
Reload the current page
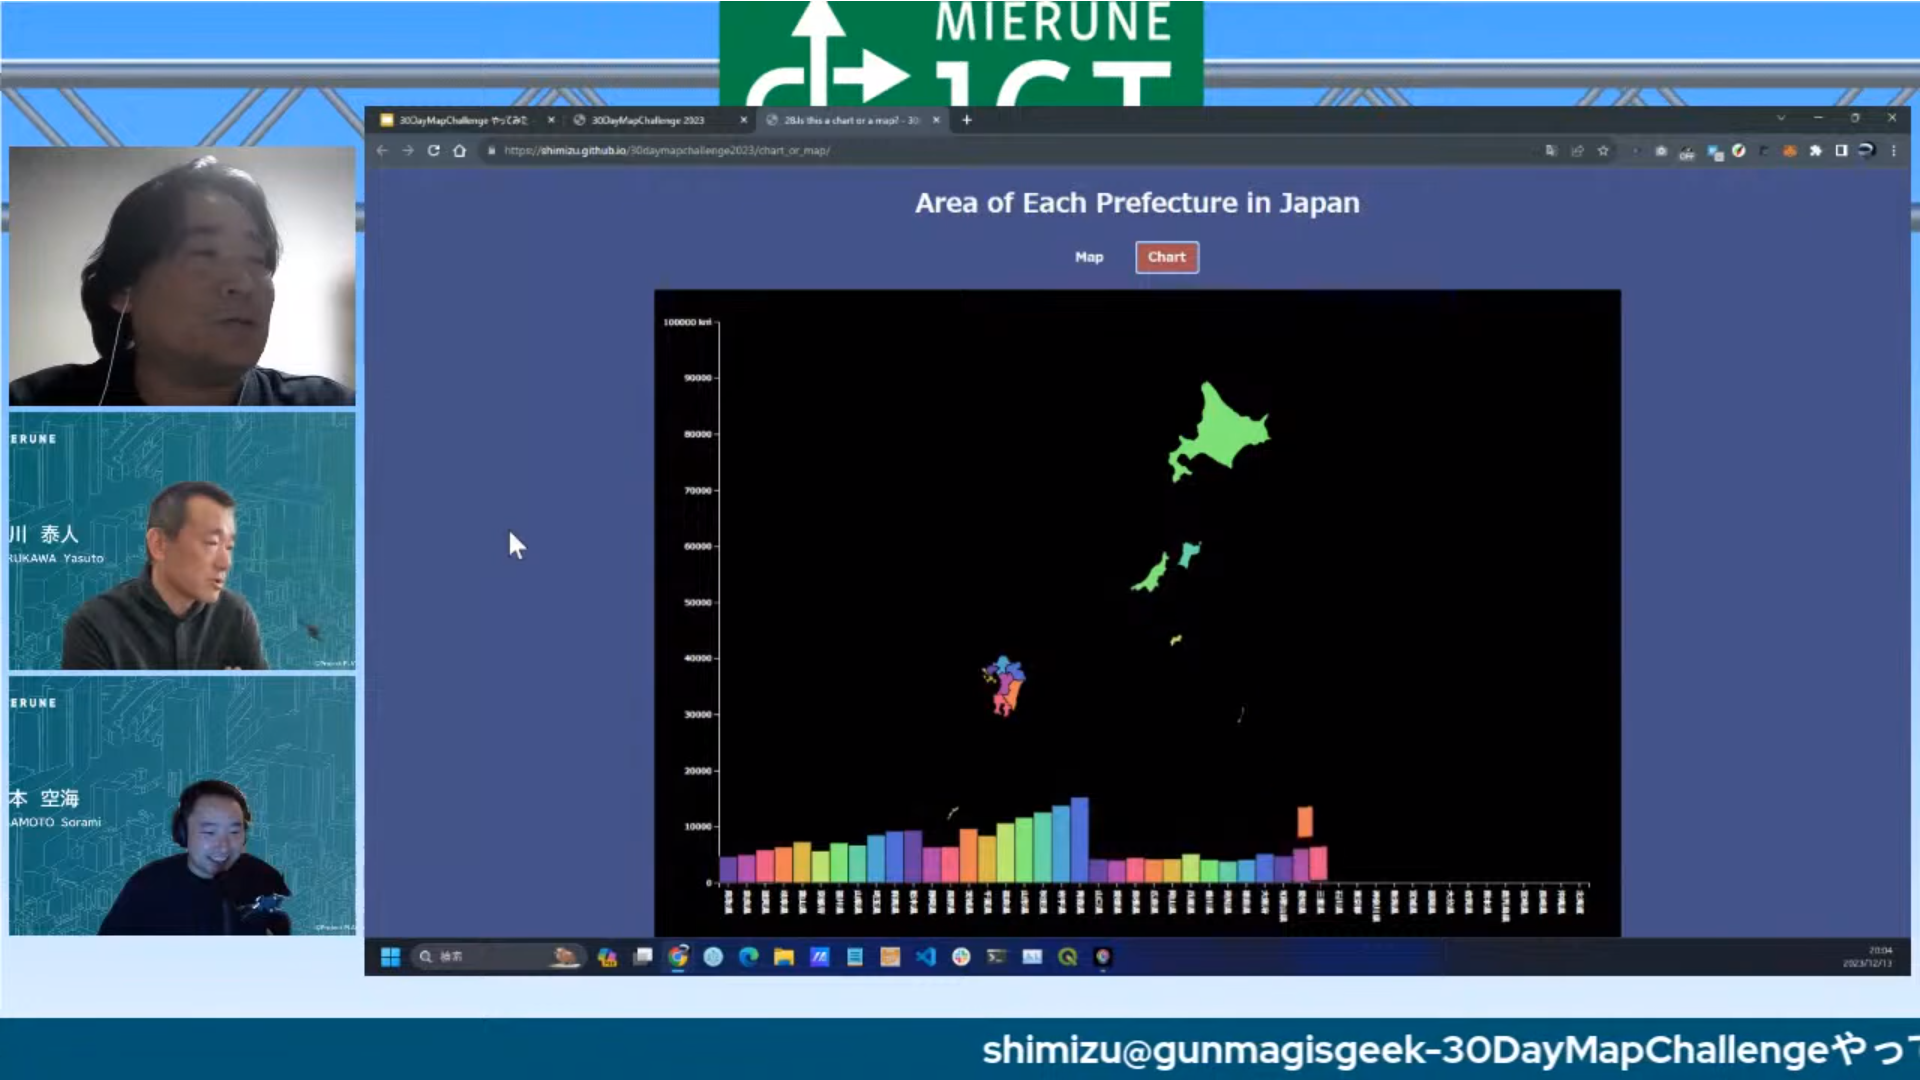click(433, 151)
